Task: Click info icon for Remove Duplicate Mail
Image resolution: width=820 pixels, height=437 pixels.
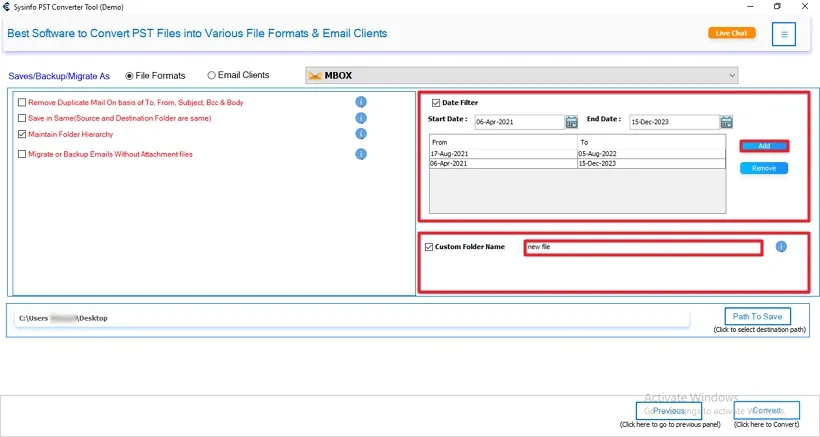Action: (361, 102)
